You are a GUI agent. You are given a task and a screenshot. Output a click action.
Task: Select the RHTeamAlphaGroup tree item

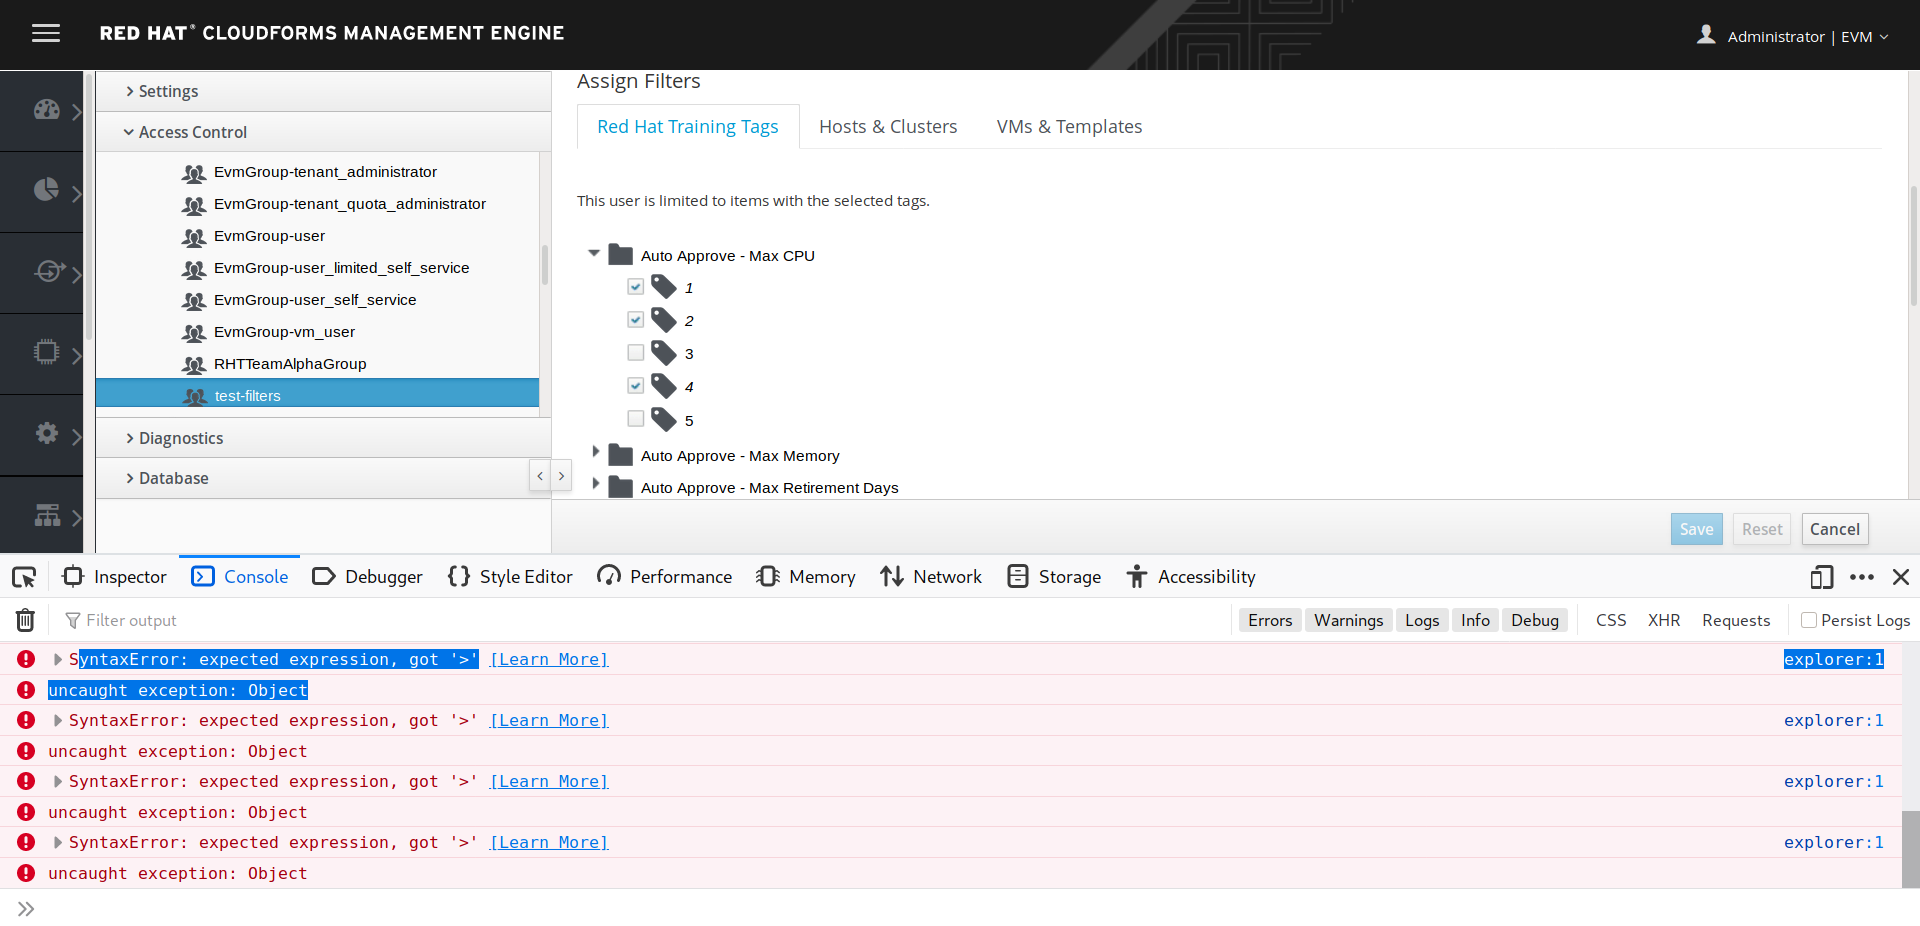290,364
